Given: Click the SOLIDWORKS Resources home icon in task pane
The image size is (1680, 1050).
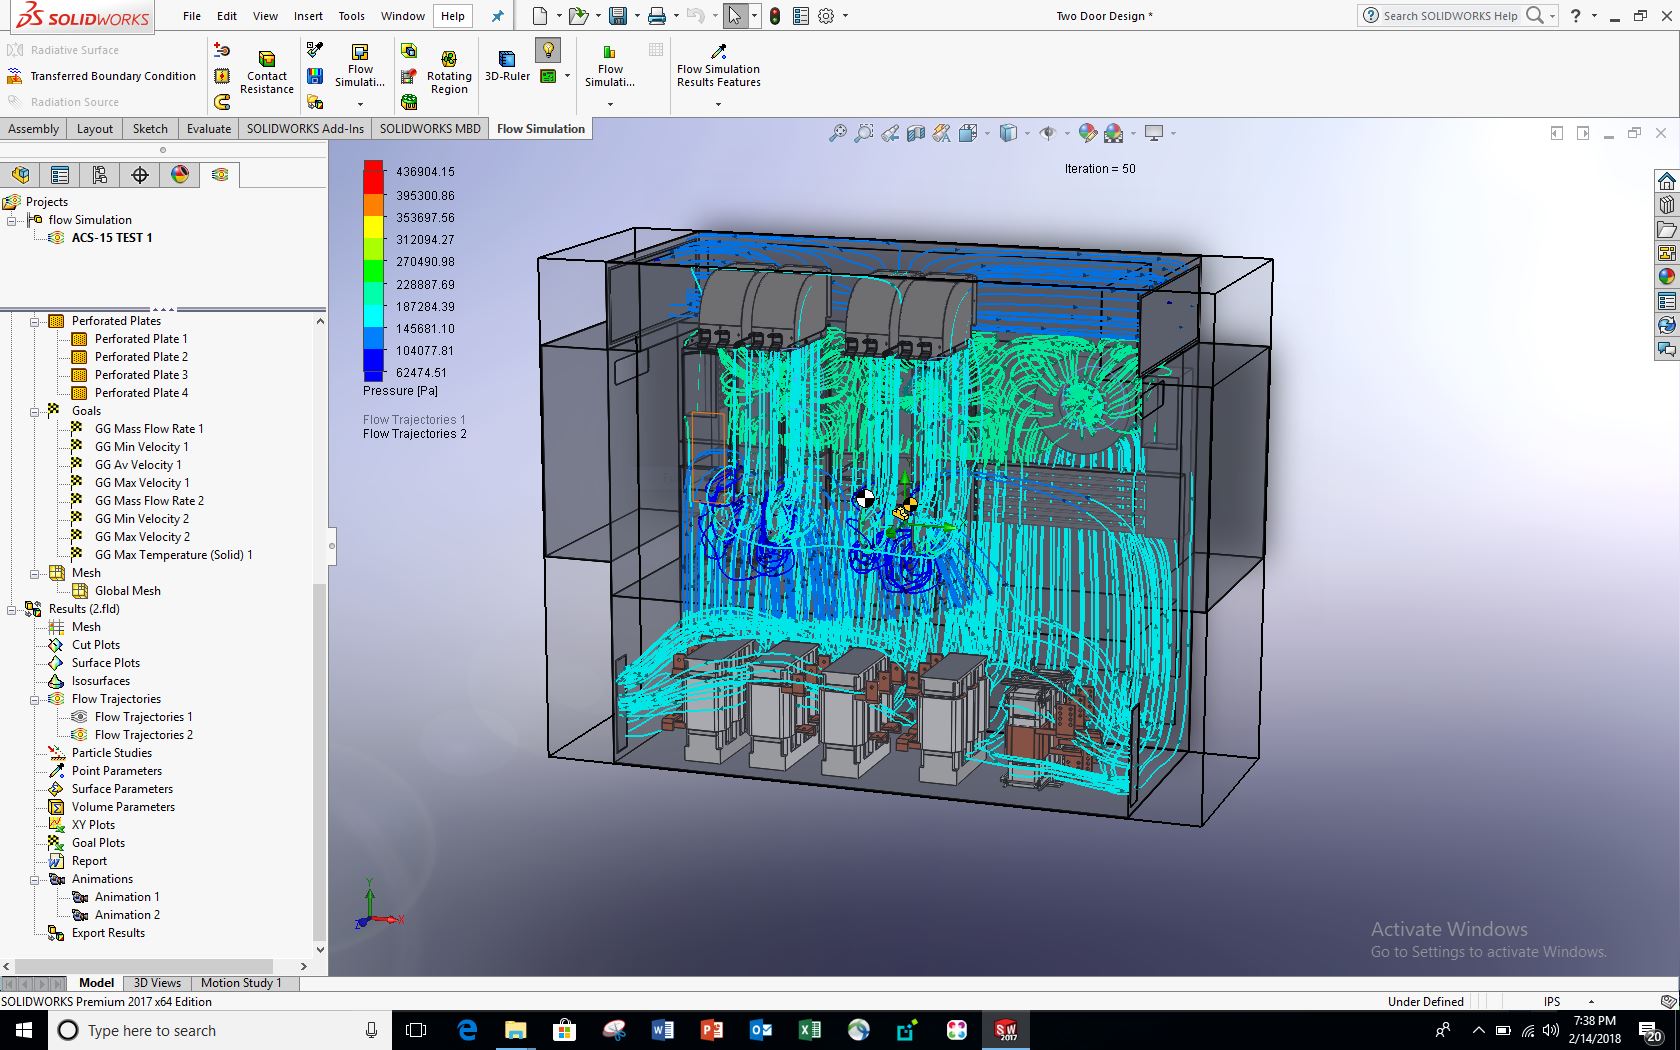Looking at the screenshot, I should coord(1666,181).
